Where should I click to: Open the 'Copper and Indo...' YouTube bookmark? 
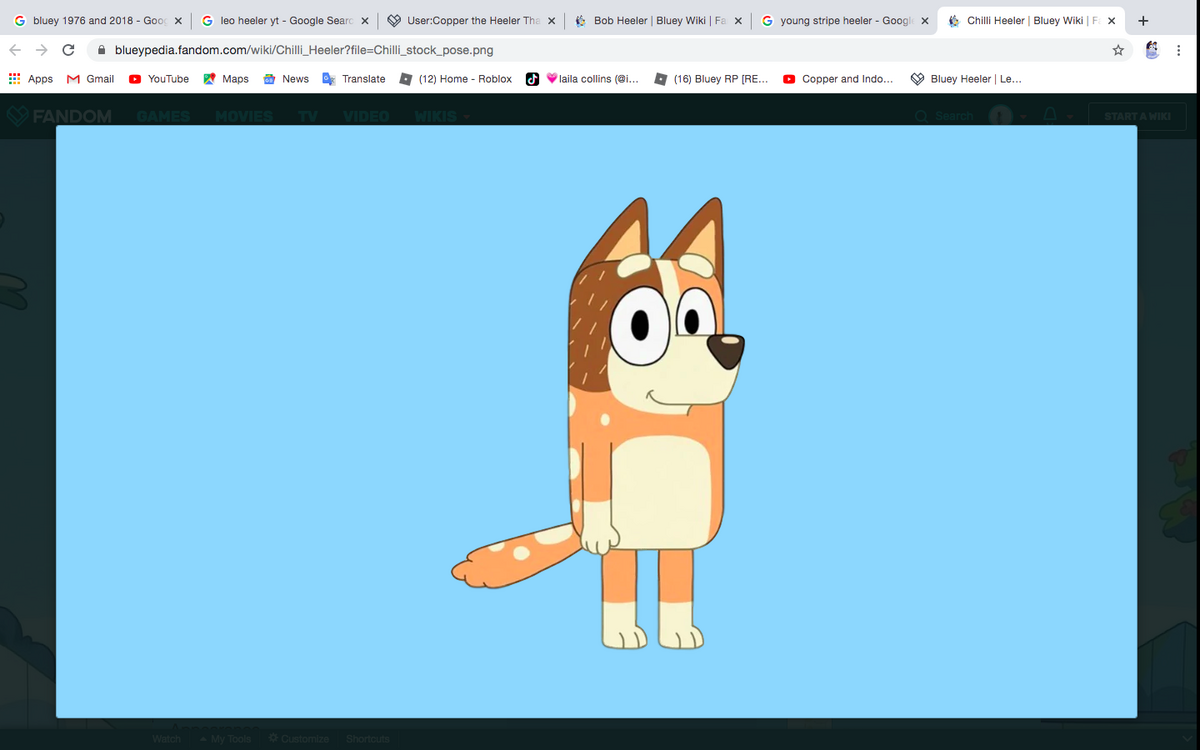coord(839,79)
